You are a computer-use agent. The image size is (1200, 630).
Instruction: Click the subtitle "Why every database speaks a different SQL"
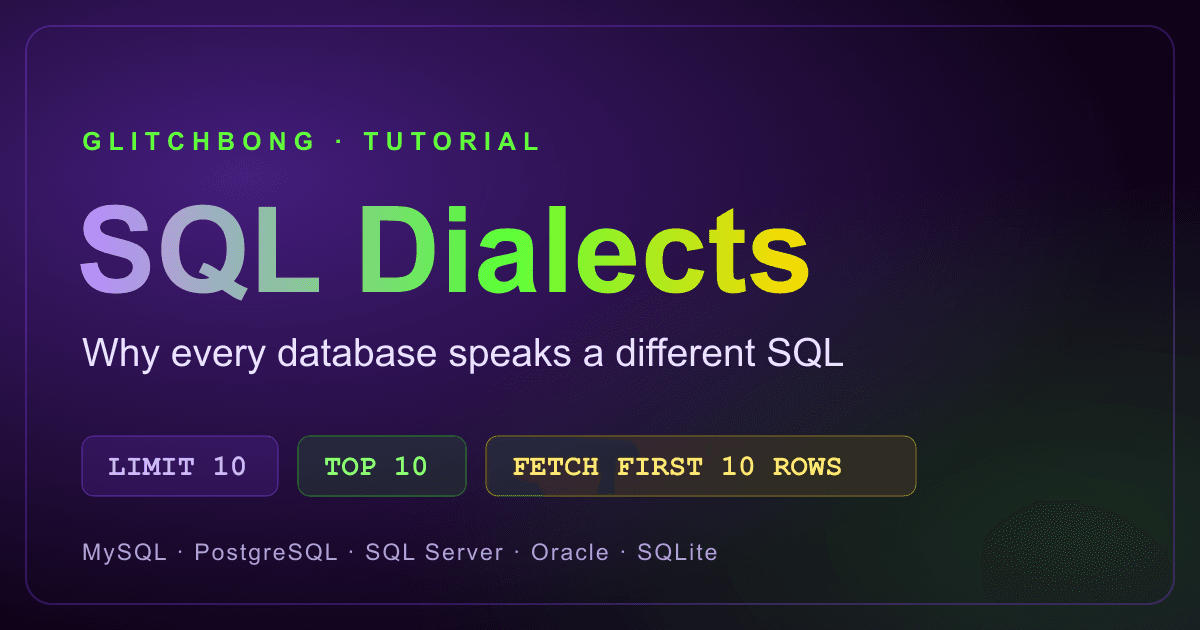pos(463,353)
